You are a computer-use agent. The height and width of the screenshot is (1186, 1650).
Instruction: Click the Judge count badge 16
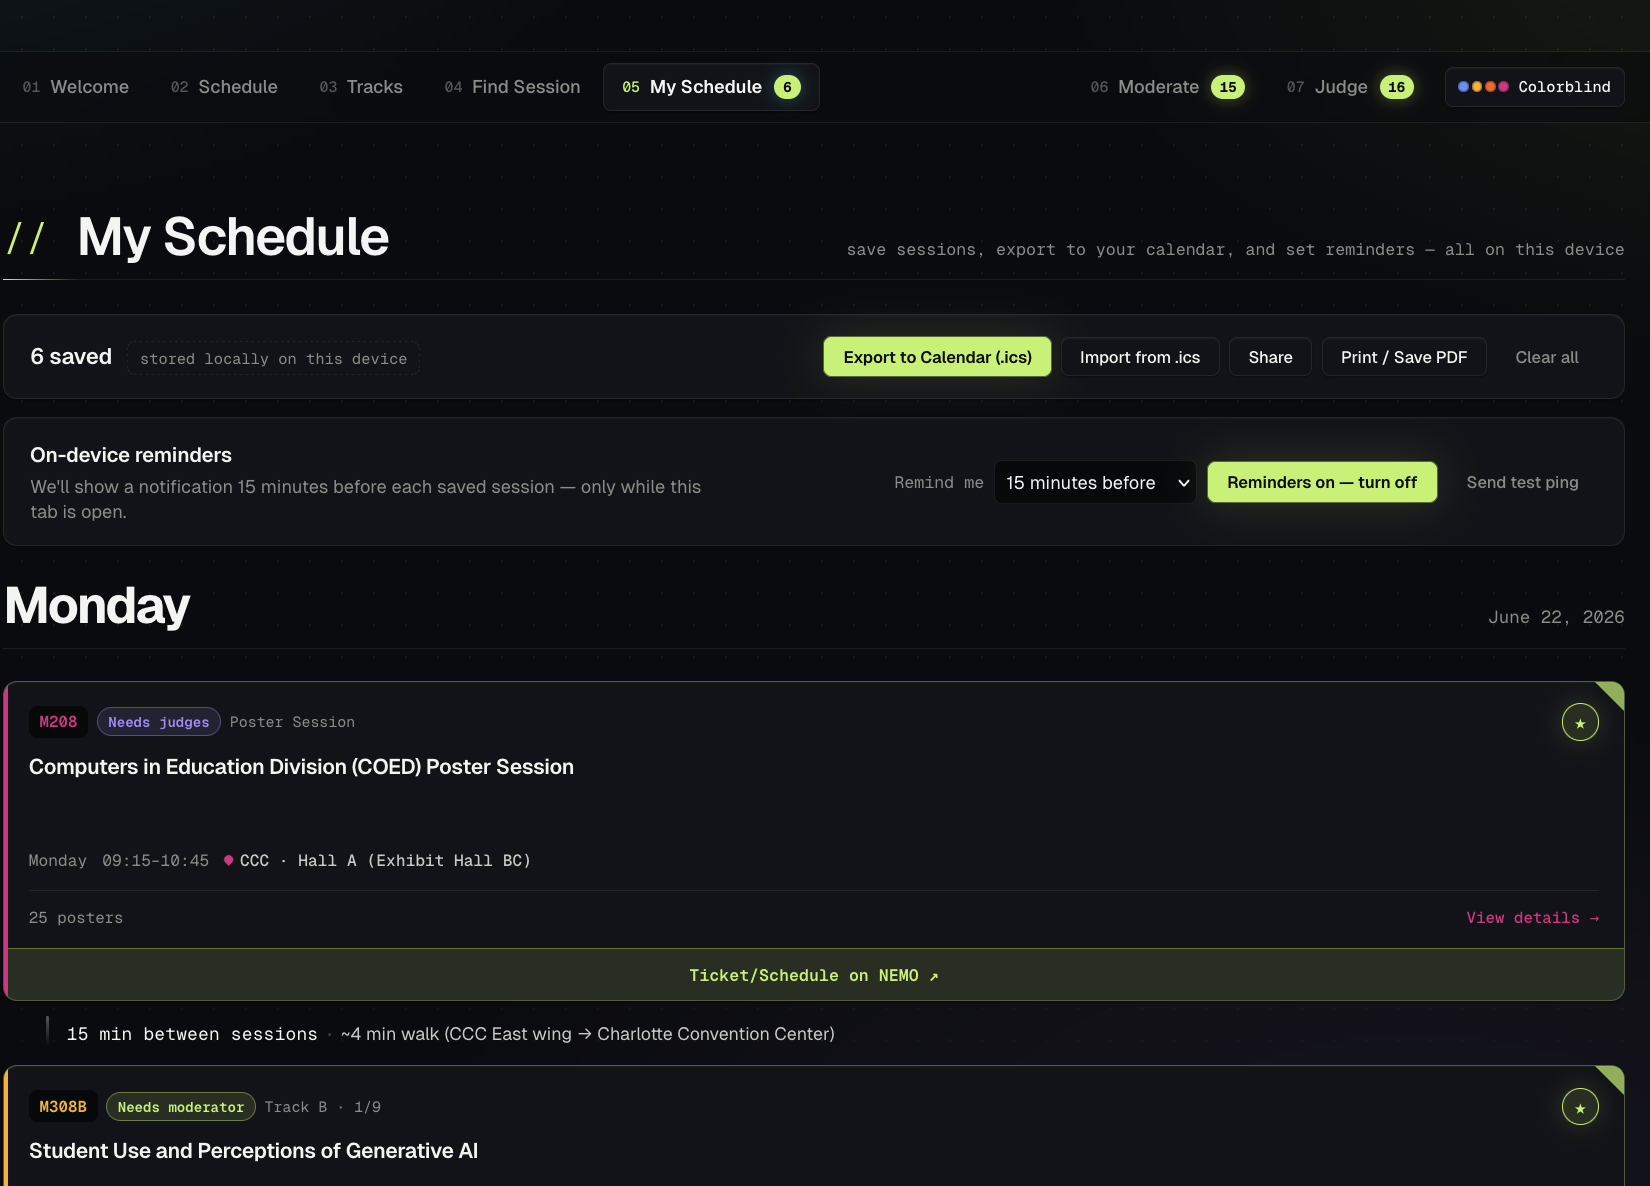(1397, 87)
